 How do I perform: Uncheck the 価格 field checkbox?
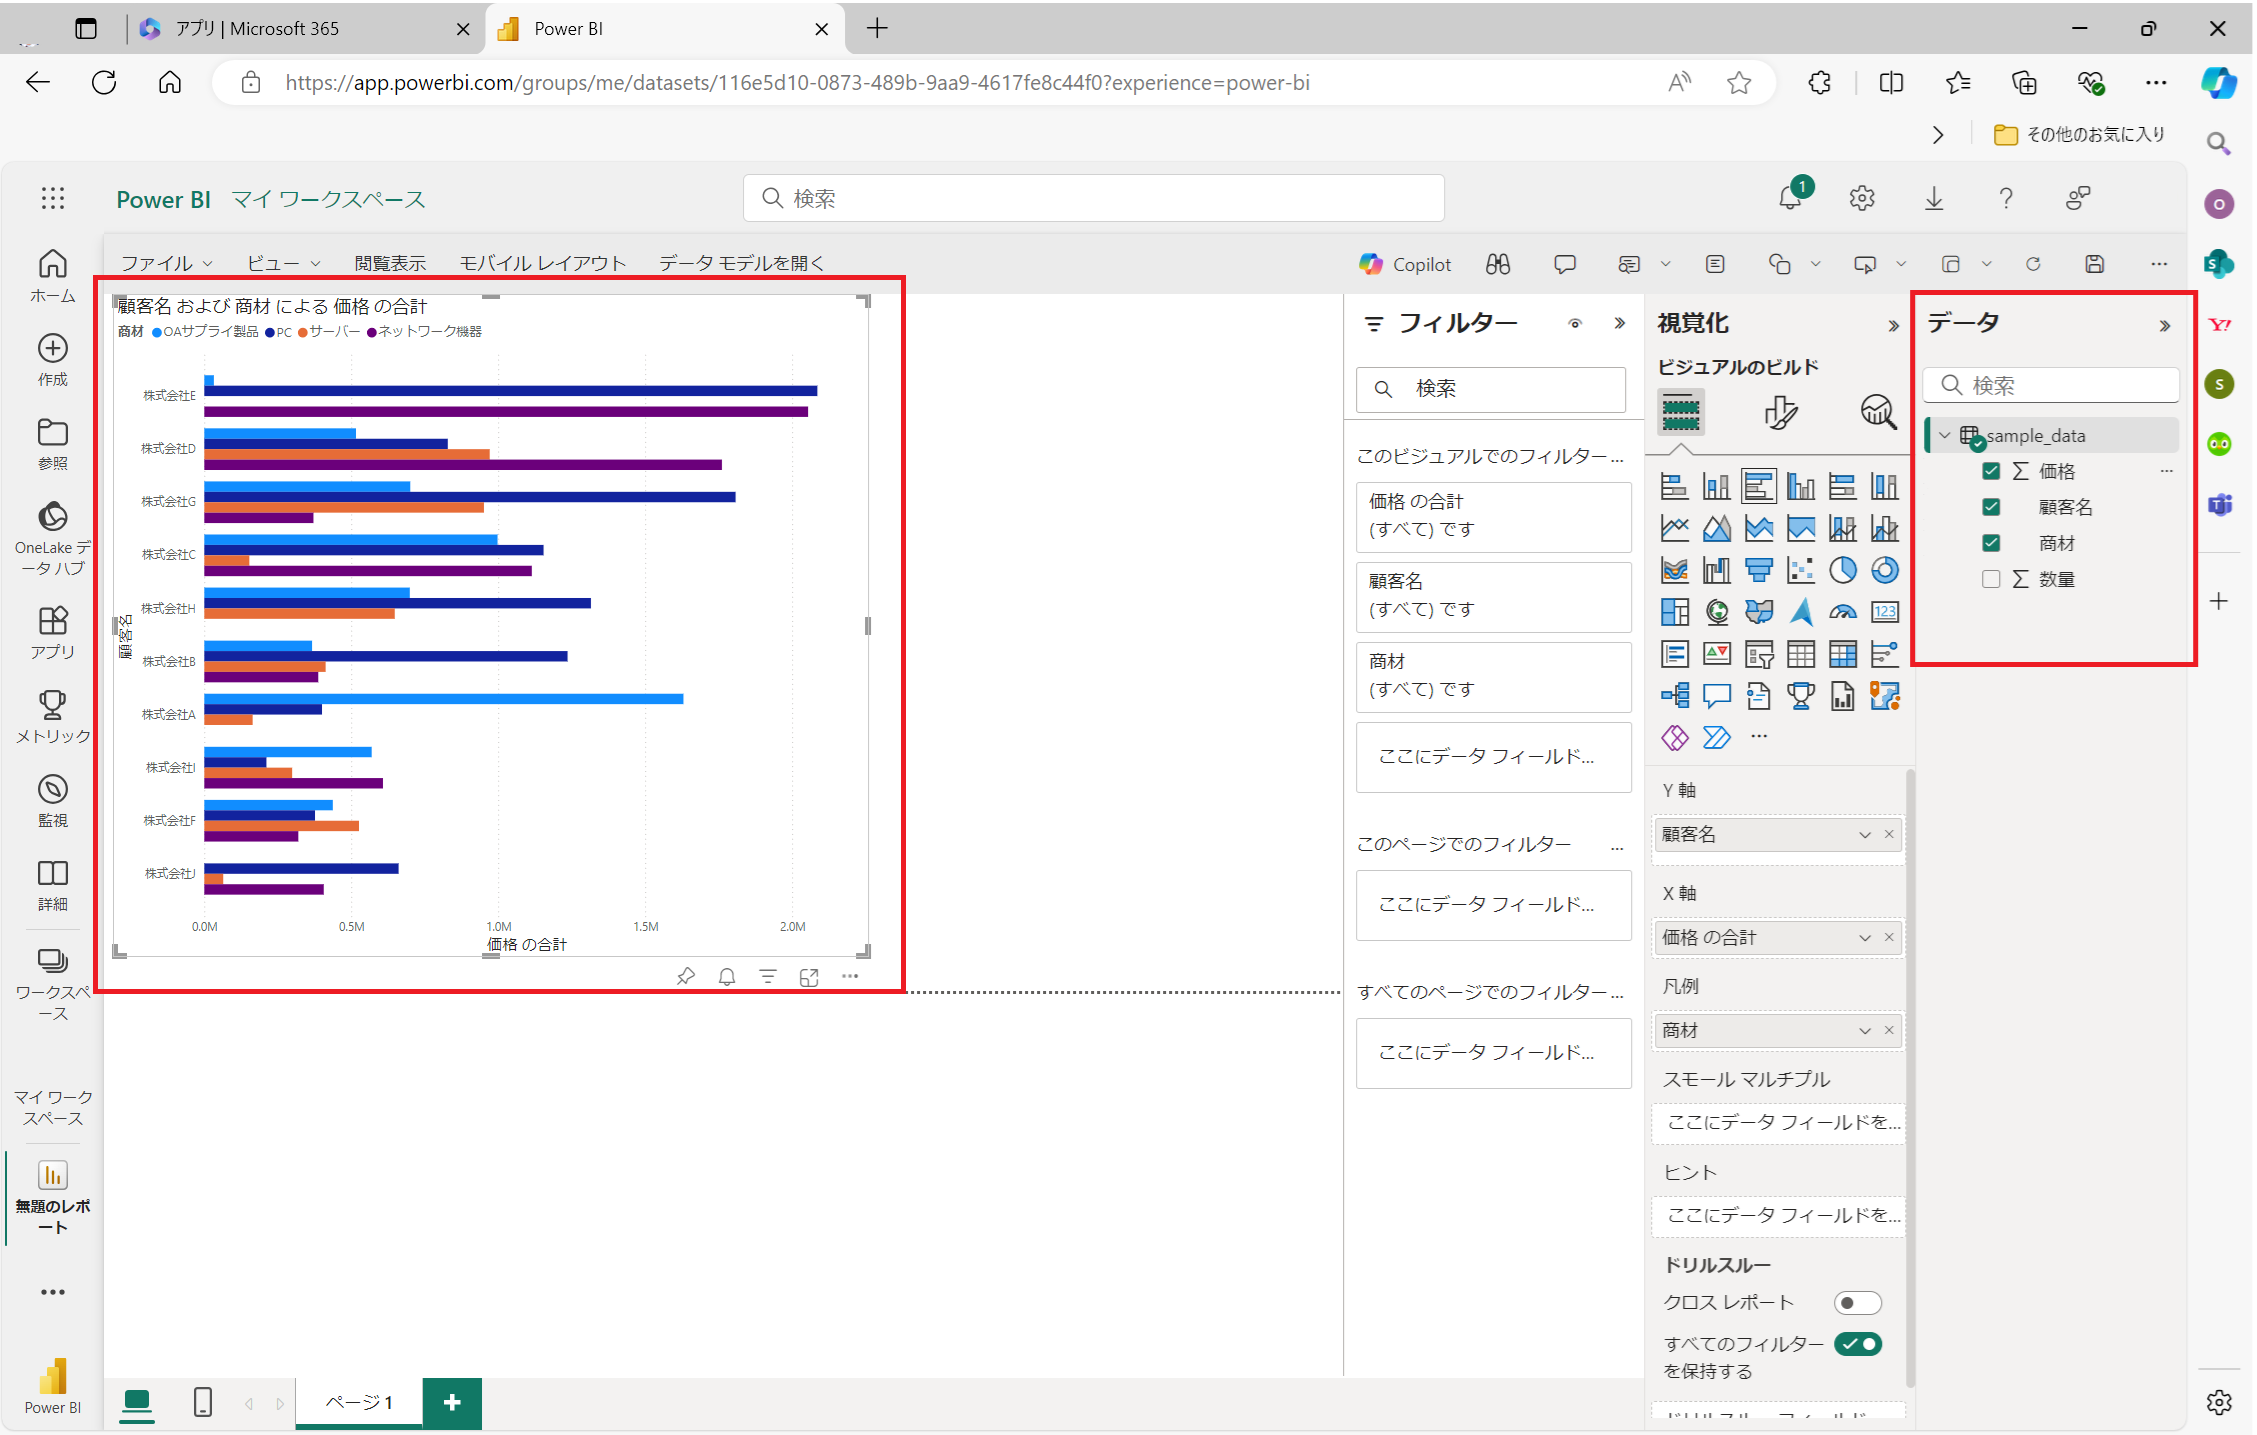1990,471
